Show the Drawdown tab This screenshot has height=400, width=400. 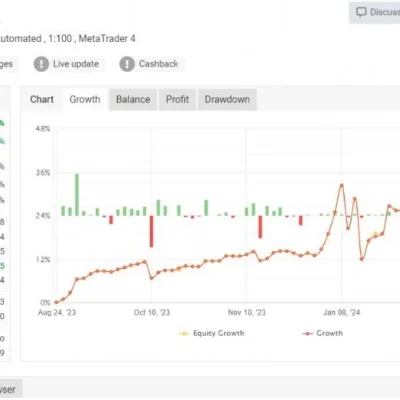point(227,99)
